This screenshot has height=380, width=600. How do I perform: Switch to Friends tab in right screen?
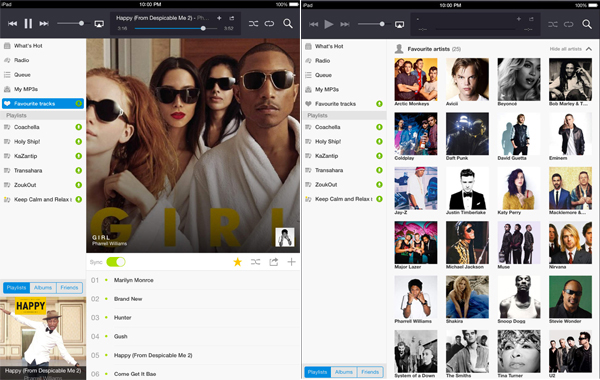370,372
